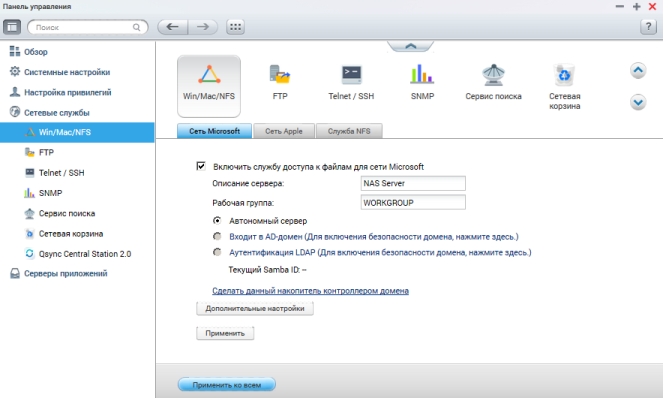The image size is (663, 398).
Task: Minimize the Панель управления window
Action: pyautogui.click(x=620, y=6)
